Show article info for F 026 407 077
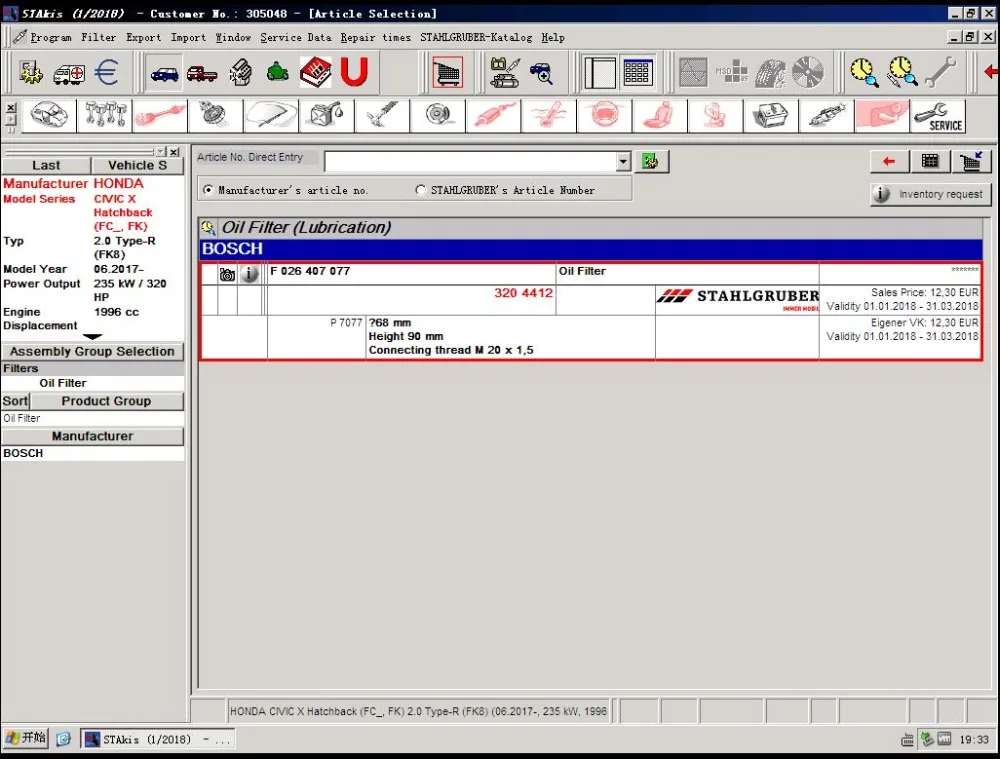This screenshot has height=759, width=1000. (249, 274)
